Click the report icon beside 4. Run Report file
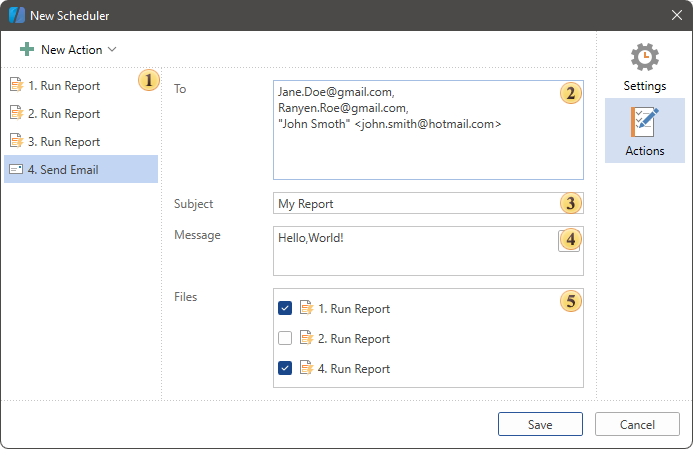This screenshot has height=449, width=693. pyautogui.click(x=307, y=369)
